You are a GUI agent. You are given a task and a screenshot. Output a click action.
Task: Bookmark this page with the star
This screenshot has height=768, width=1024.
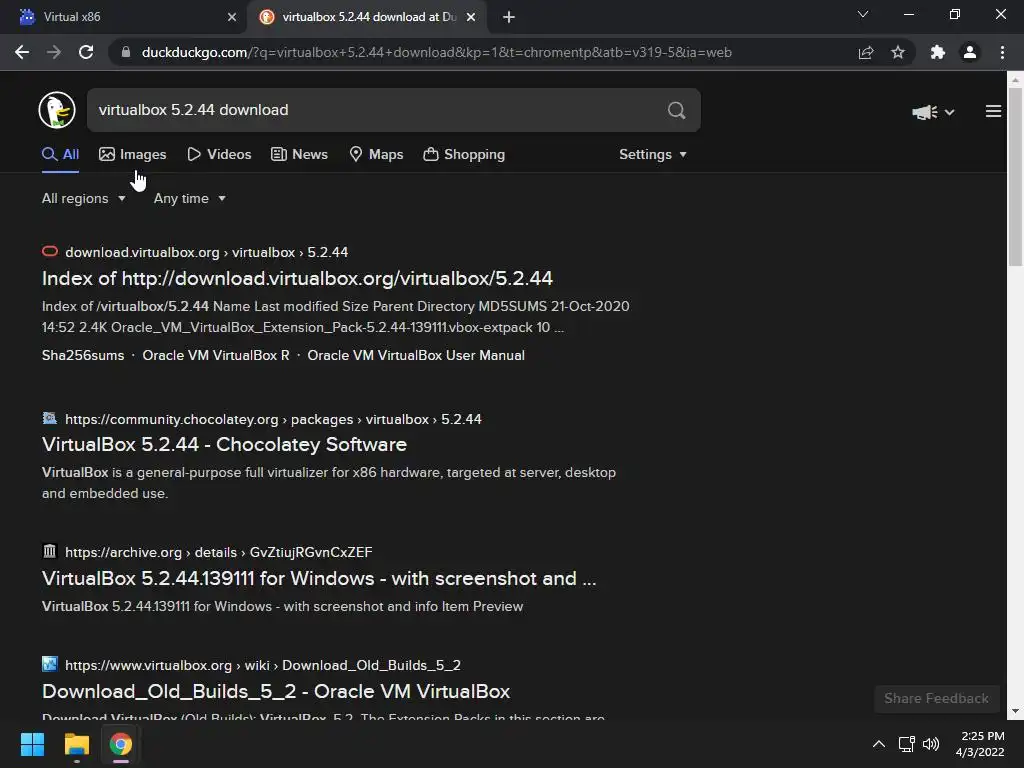click(x=898, y=52)
